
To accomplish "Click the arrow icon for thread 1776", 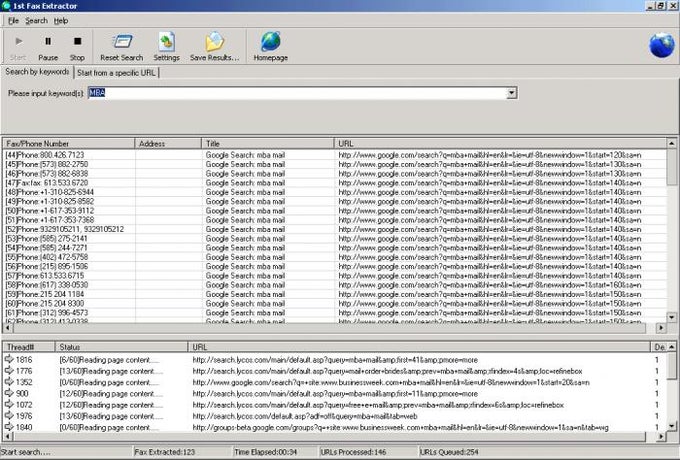I will 9,370.
